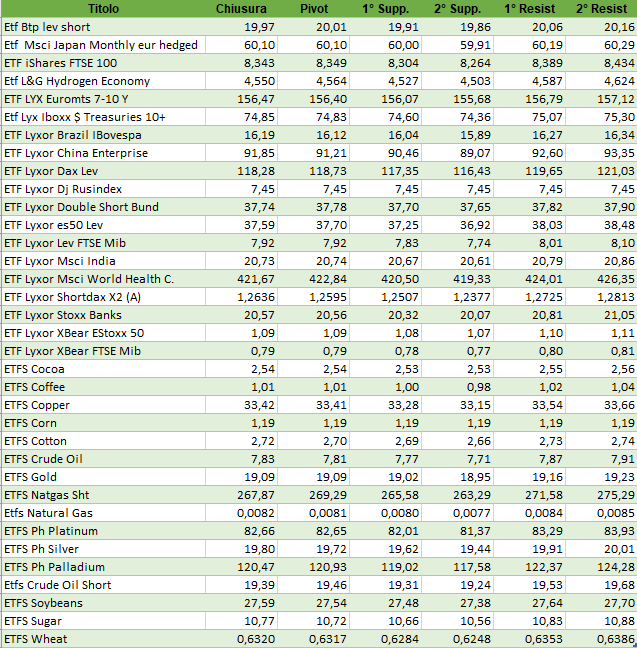Click the ETFS Ph Platinum title cell
Viewport: 637px width, 648px height.
coord(103,531)
